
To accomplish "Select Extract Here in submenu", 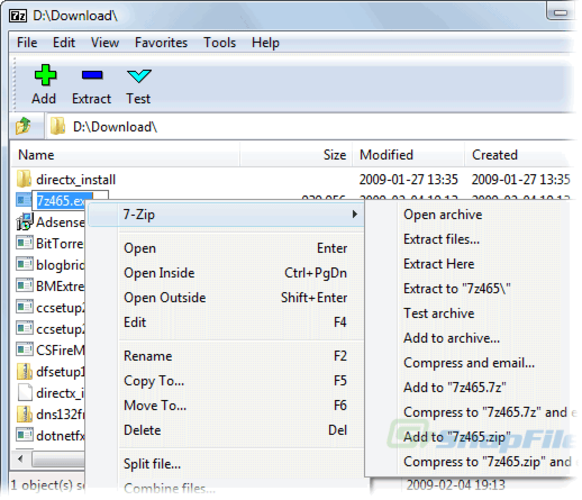I will tap(439, 264).
